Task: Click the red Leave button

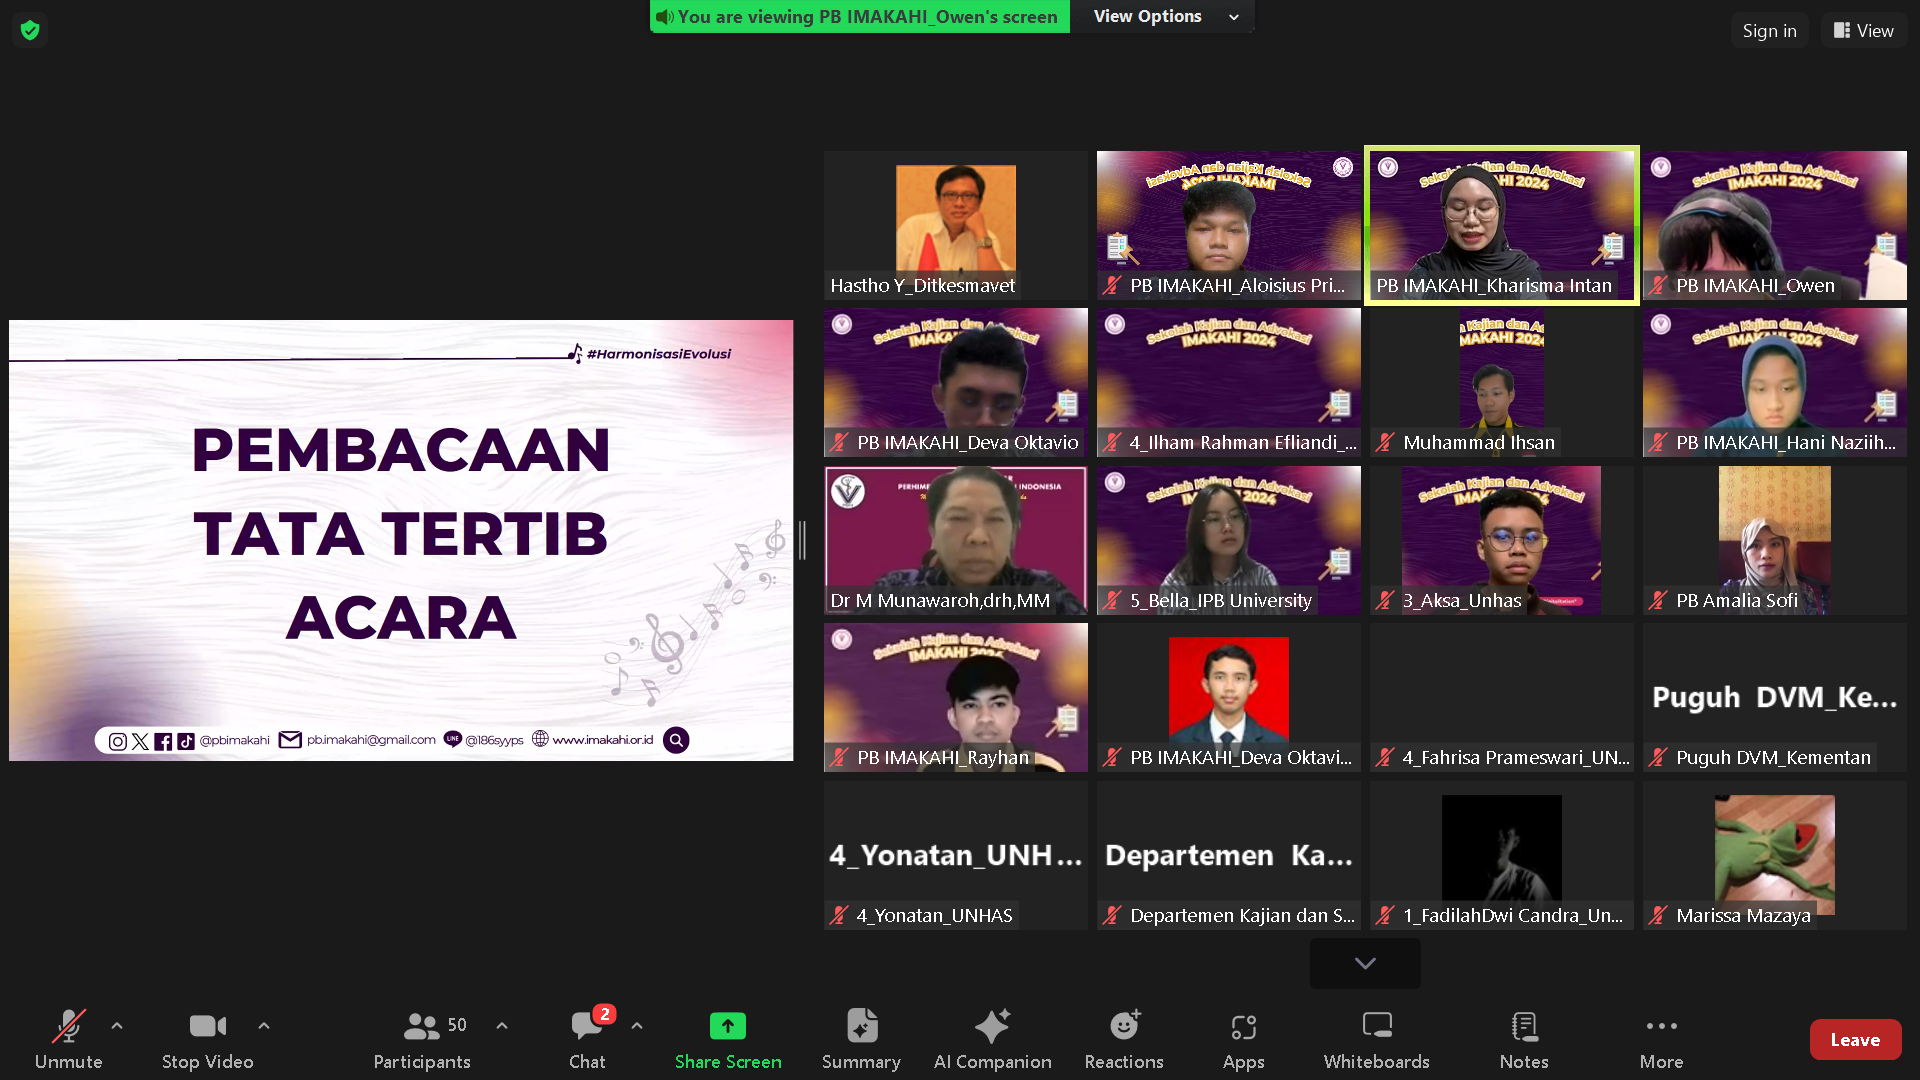Action: tap(1854, 1040)
